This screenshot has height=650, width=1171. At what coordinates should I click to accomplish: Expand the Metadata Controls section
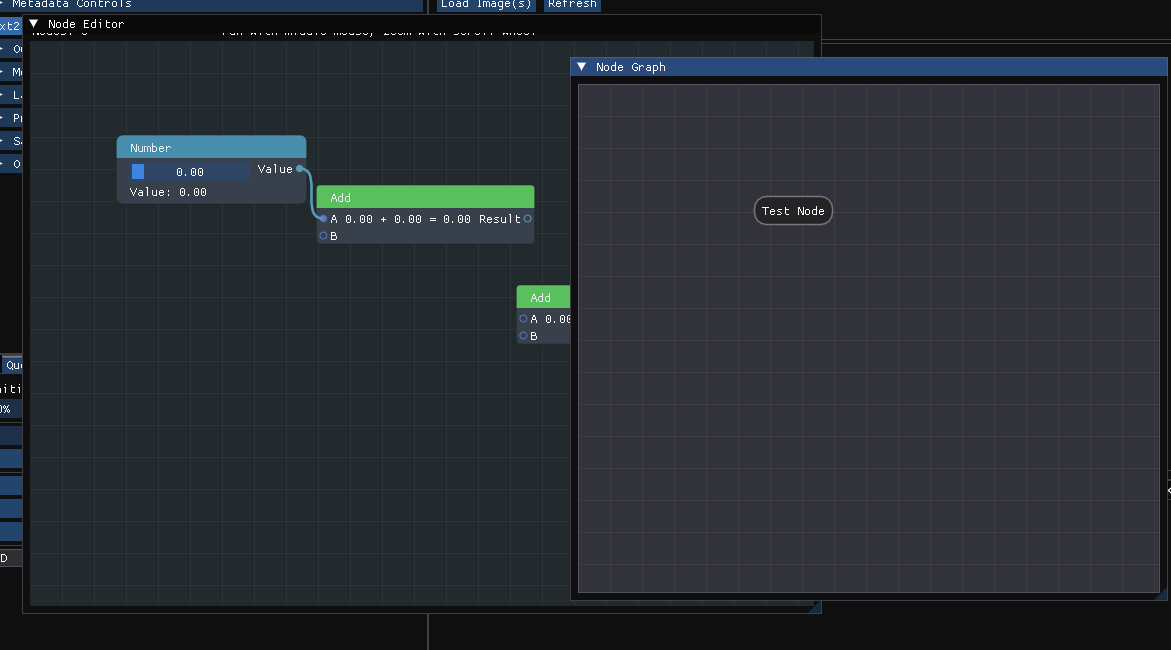click(211, 4)
